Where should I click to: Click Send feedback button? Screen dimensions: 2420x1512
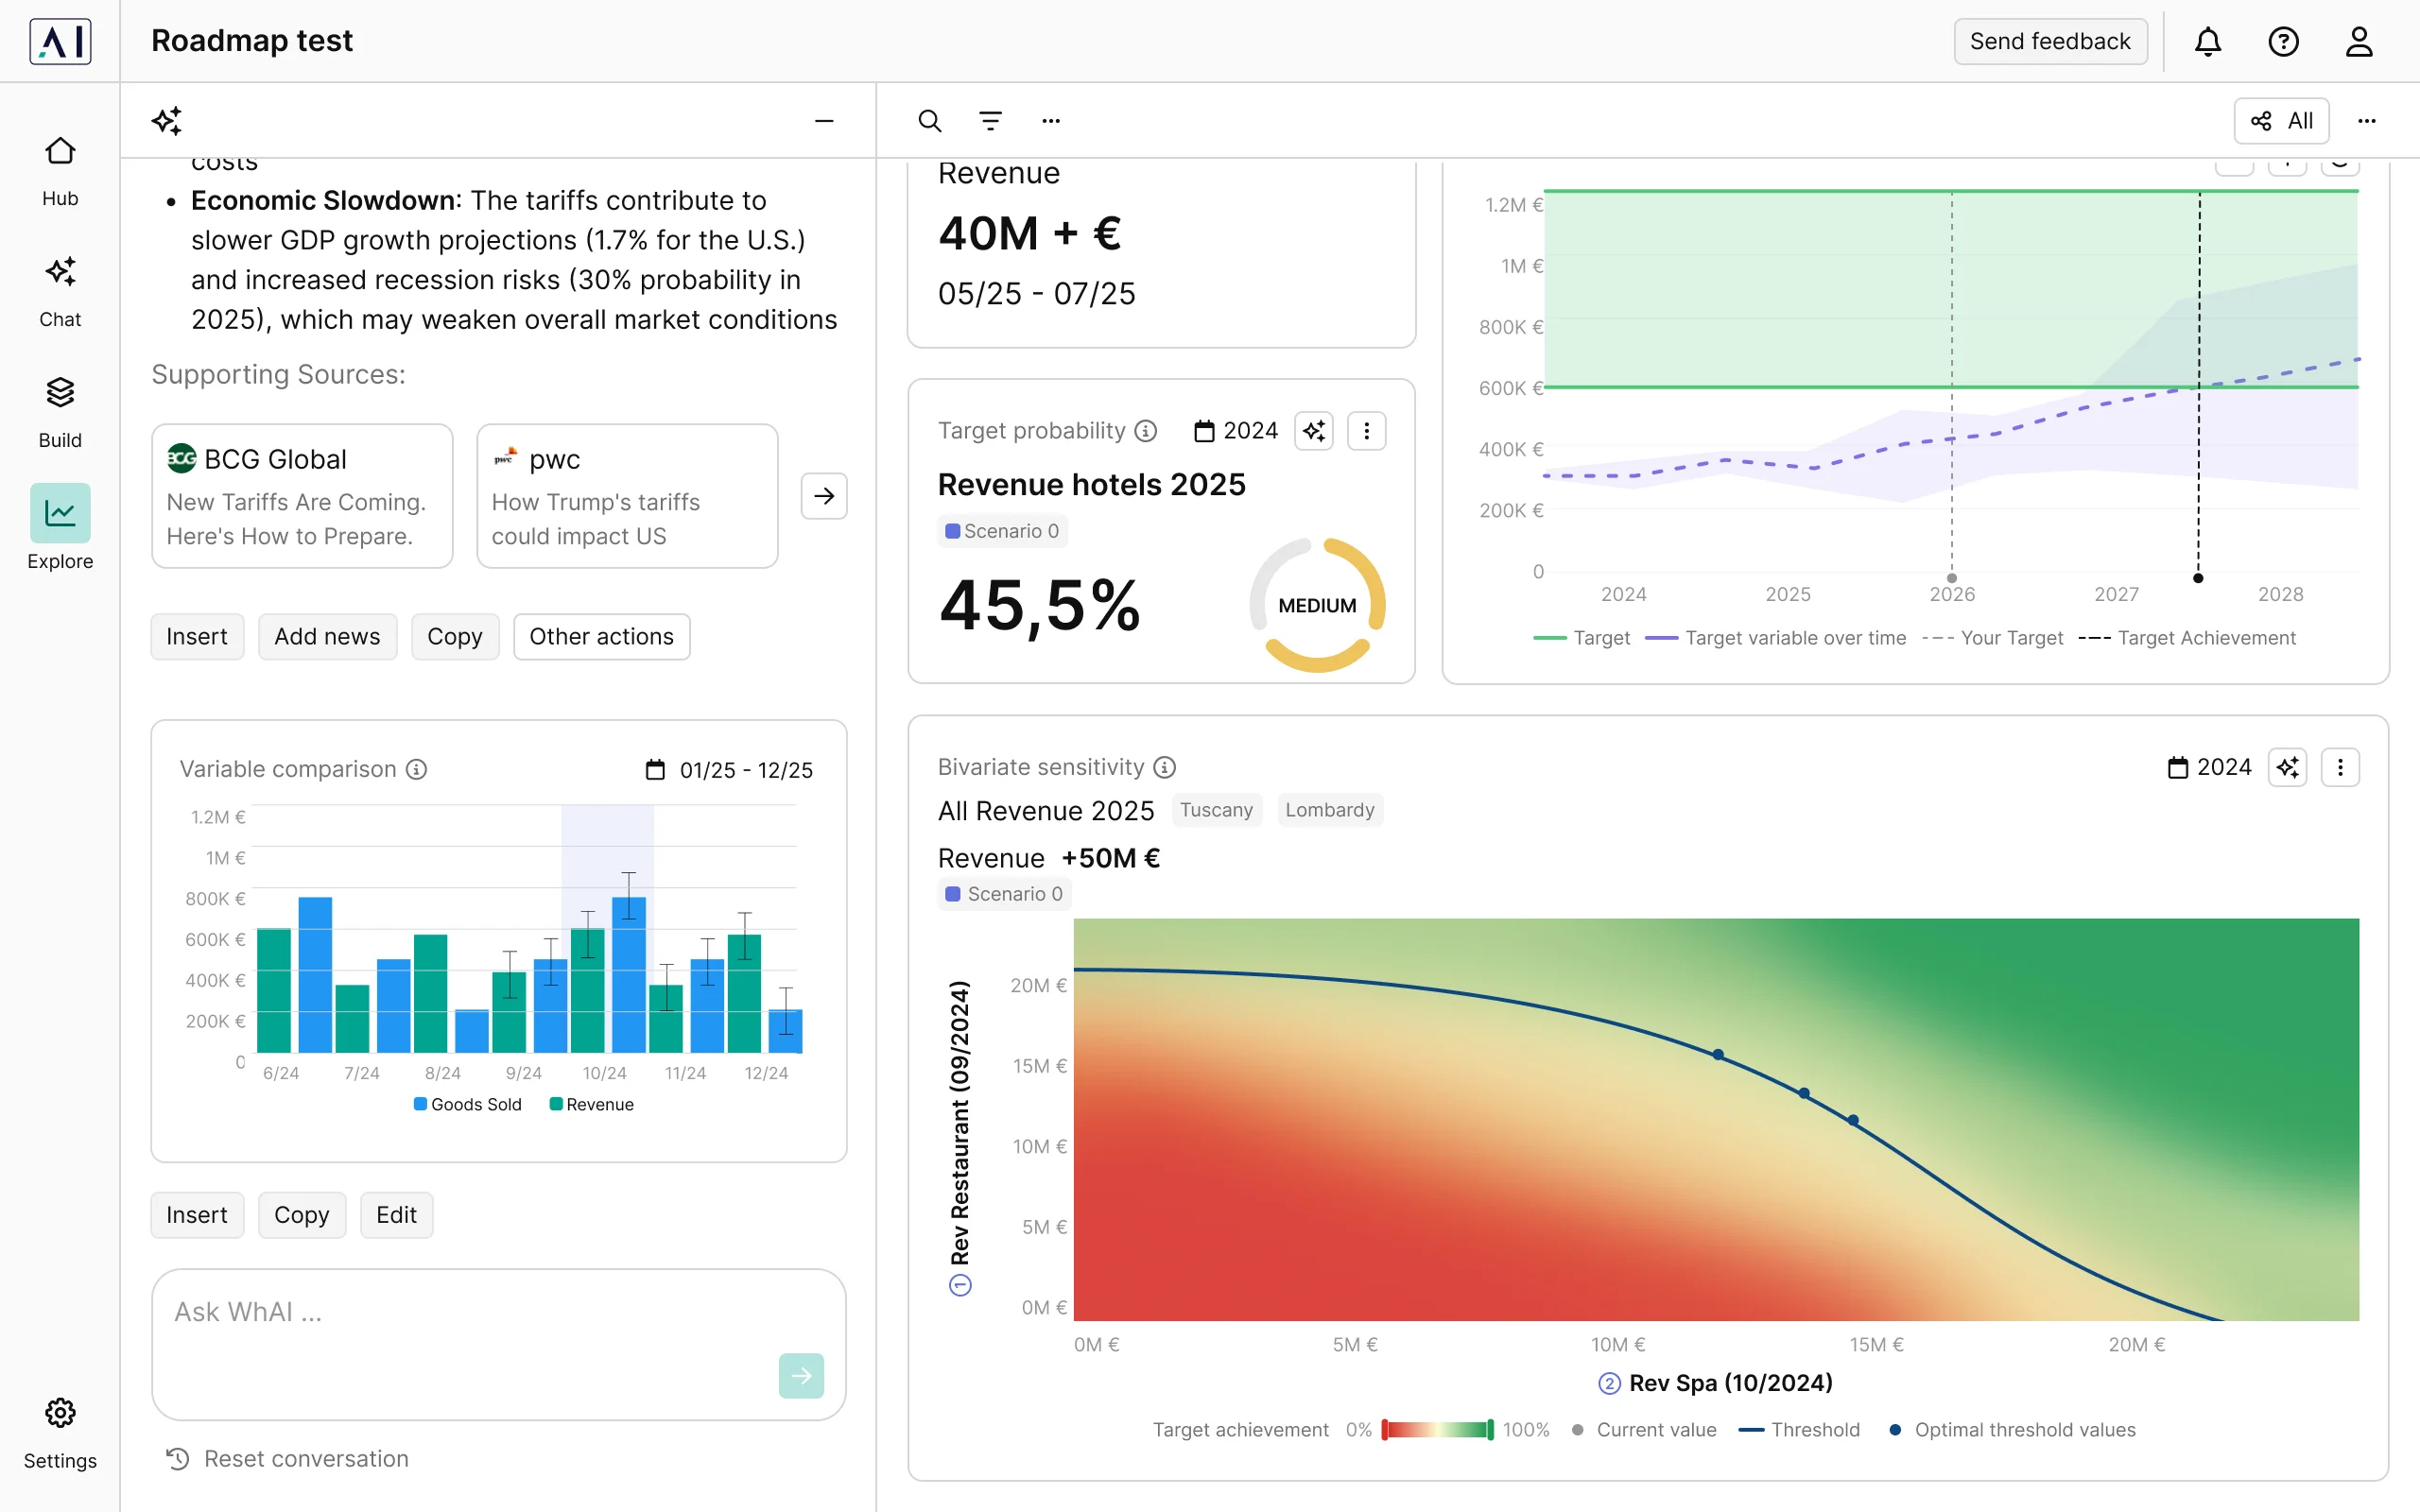[x=2050, y=41]
